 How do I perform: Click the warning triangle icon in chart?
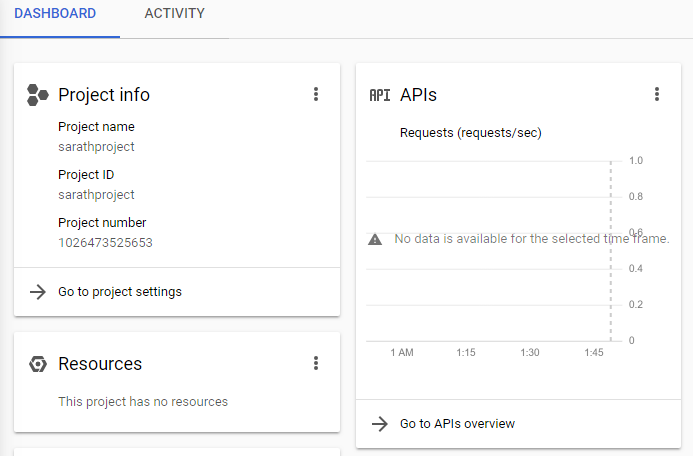pos(375,239)
